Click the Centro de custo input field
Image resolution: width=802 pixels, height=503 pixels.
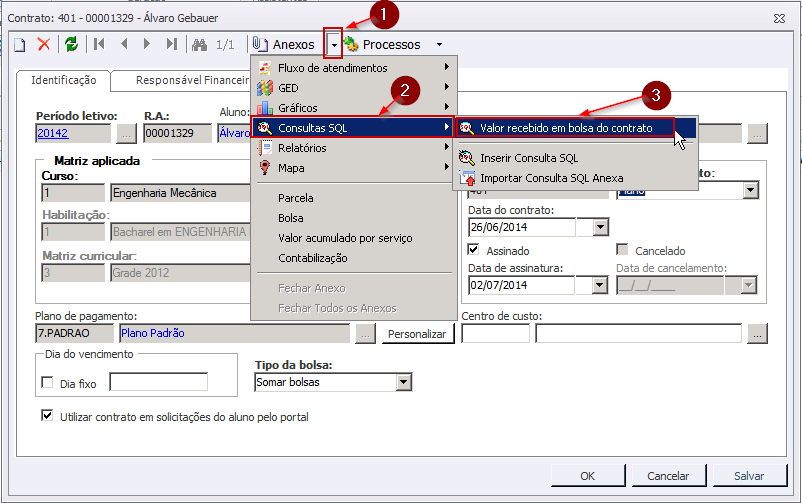click(x=496, y=334)
